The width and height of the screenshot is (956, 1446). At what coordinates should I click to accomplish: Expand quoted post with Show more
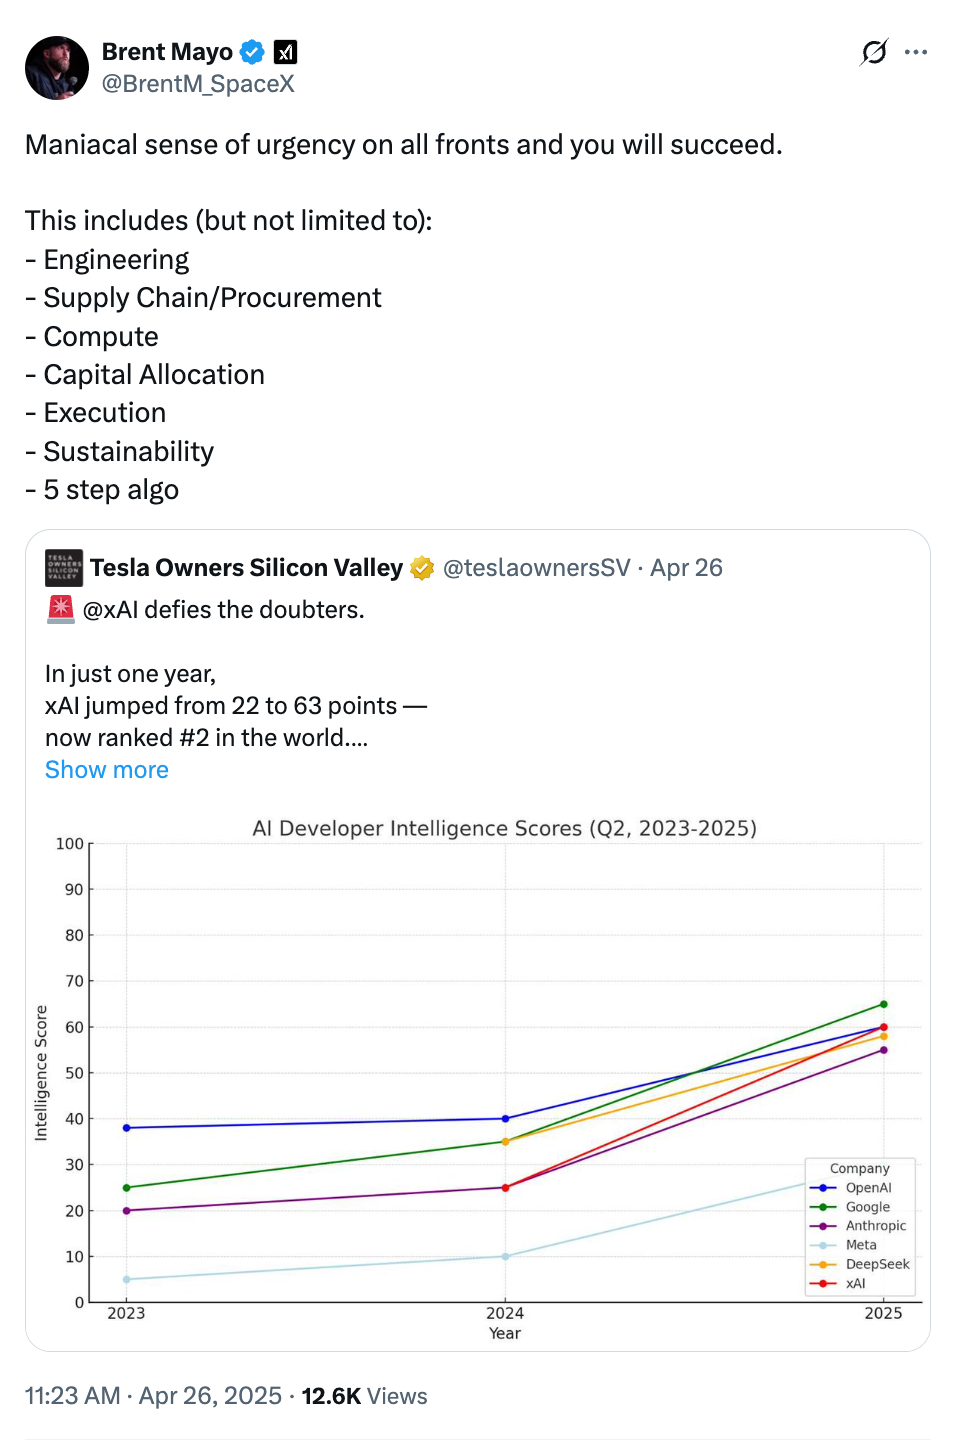[107, 770]
